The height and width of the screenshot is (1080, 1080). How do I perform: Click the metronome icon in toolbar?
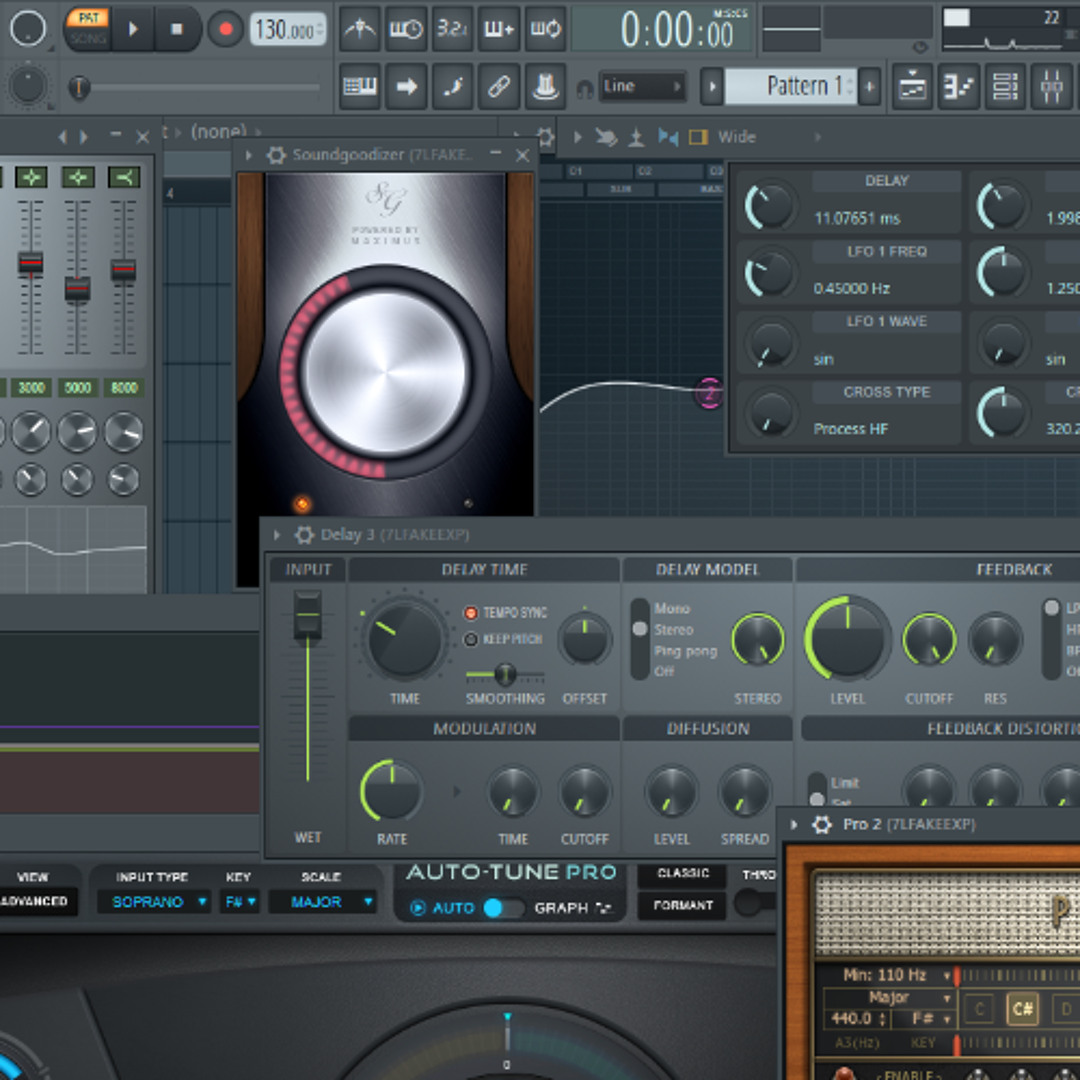360,29
